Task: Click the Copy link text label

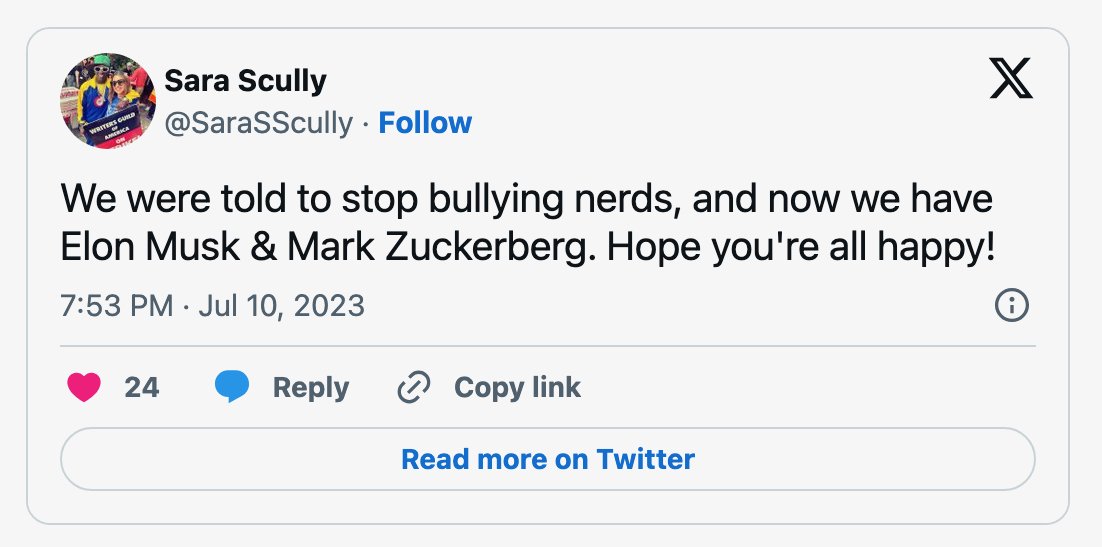Action: (x=517, y=387)
